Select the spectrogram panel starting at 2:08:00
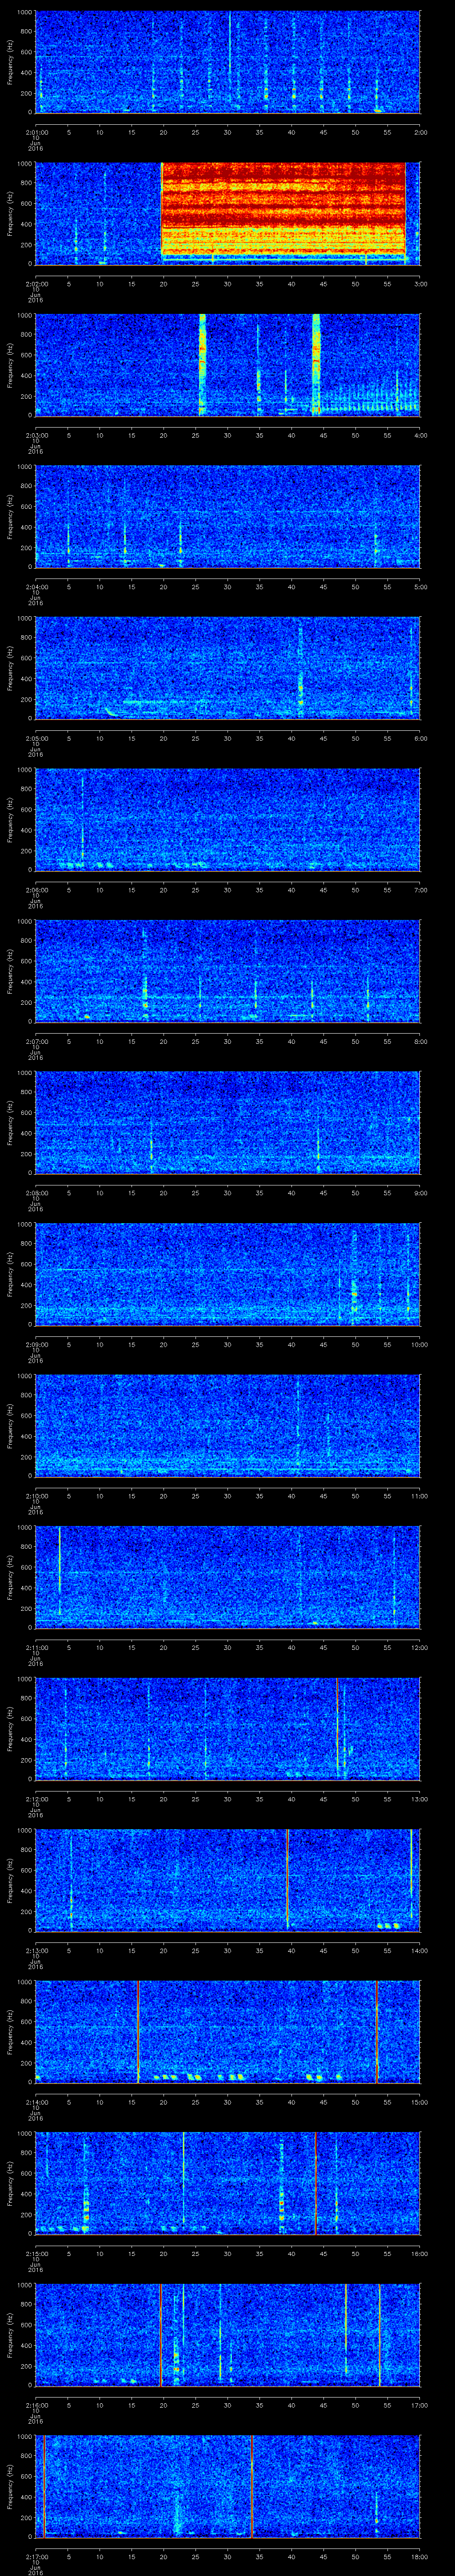This screenshot has width=455, height=2576. pyautogui.click(x=228, y=1122)
